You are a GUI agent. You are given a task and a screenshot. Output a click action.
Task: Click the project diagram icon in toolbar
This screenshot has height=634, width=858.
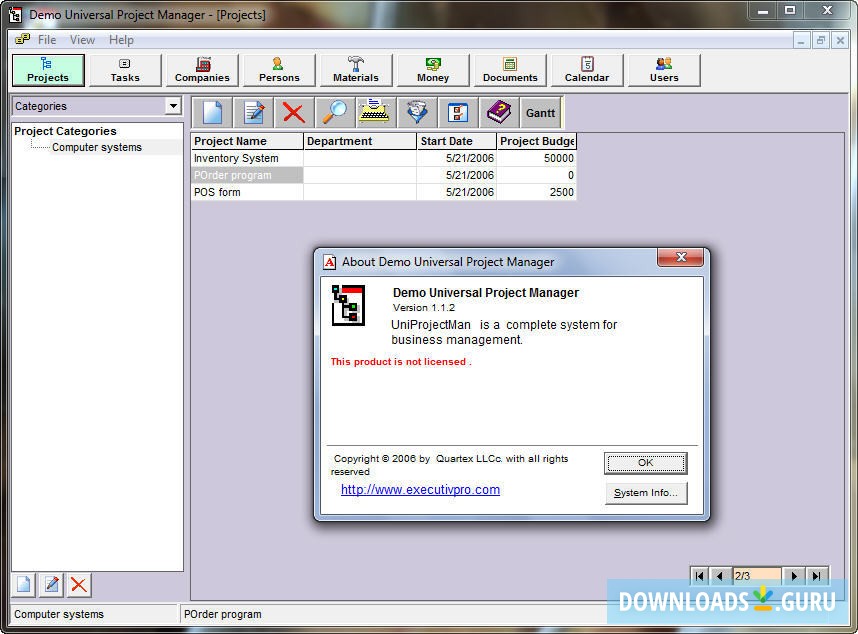point(458,113)
